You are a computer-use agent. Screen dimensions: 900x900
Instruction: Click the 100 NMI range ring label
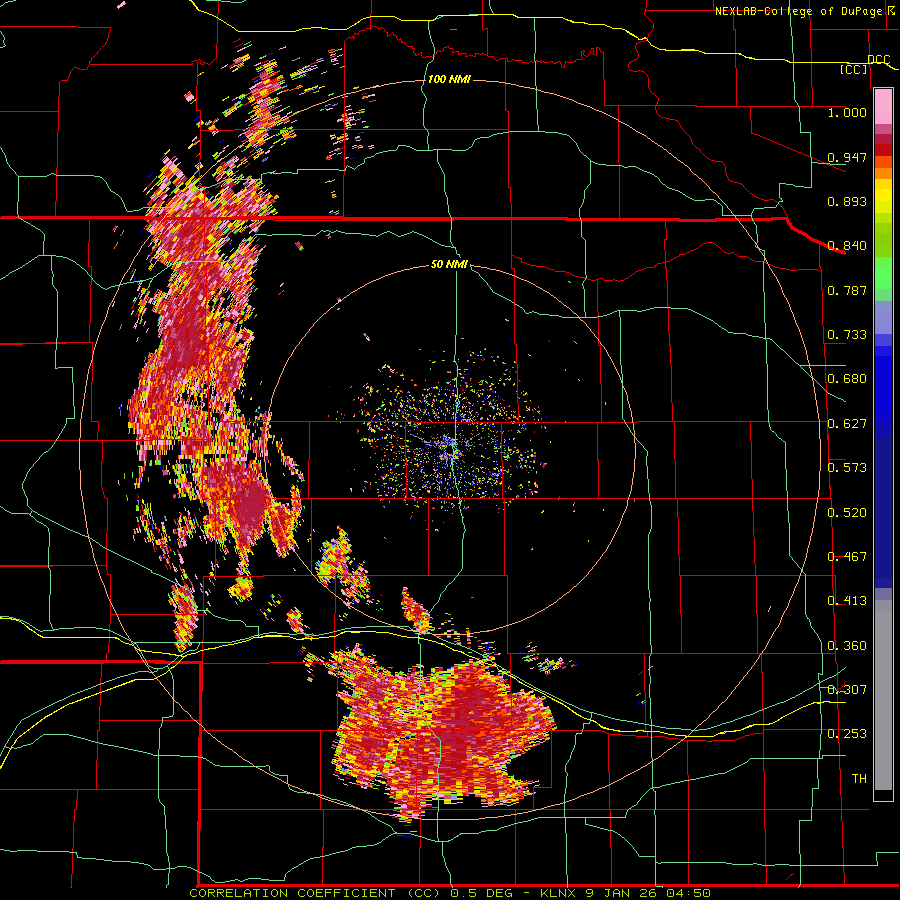449,79
